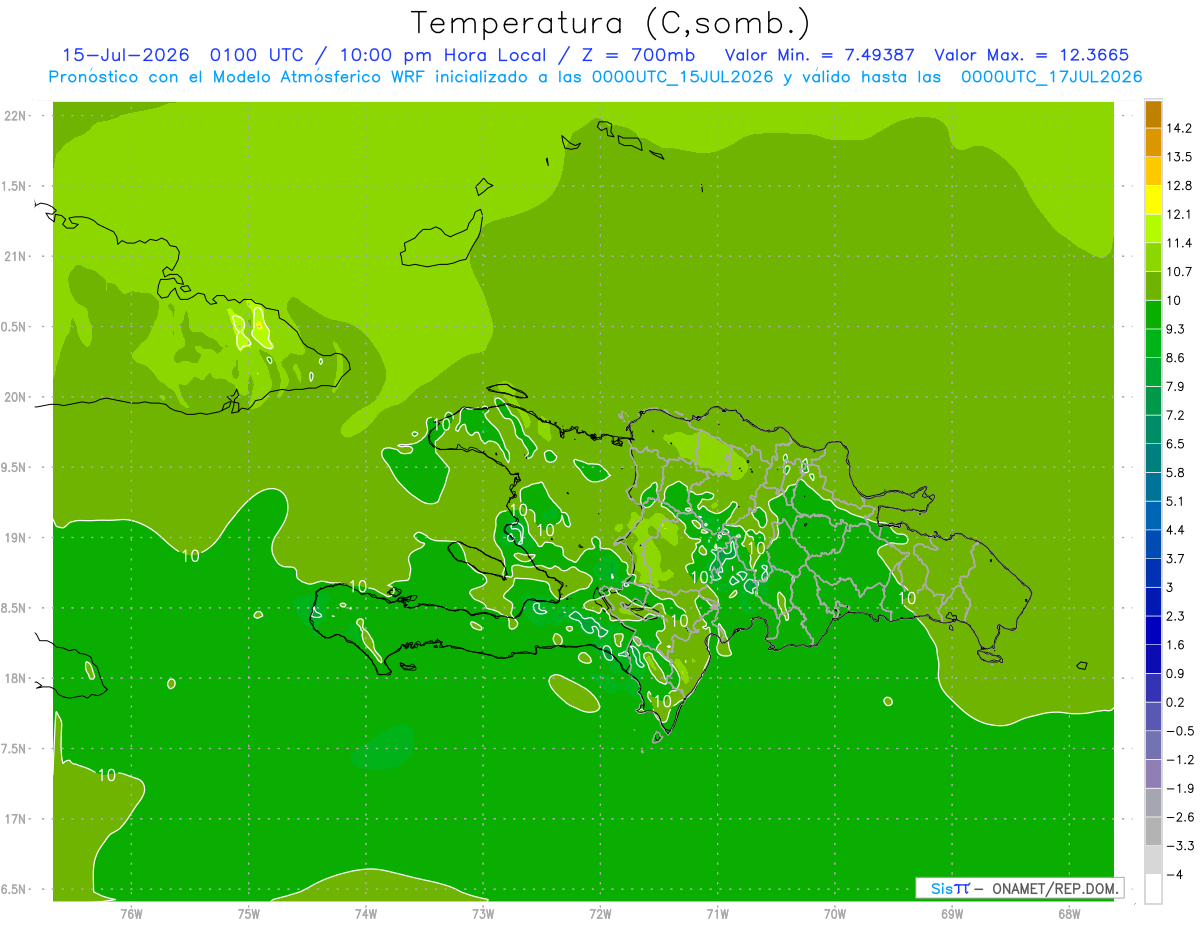Click the "10.7" color scale value
This screenshot has width=1200, height=927.
click(x=1179, y=272)
